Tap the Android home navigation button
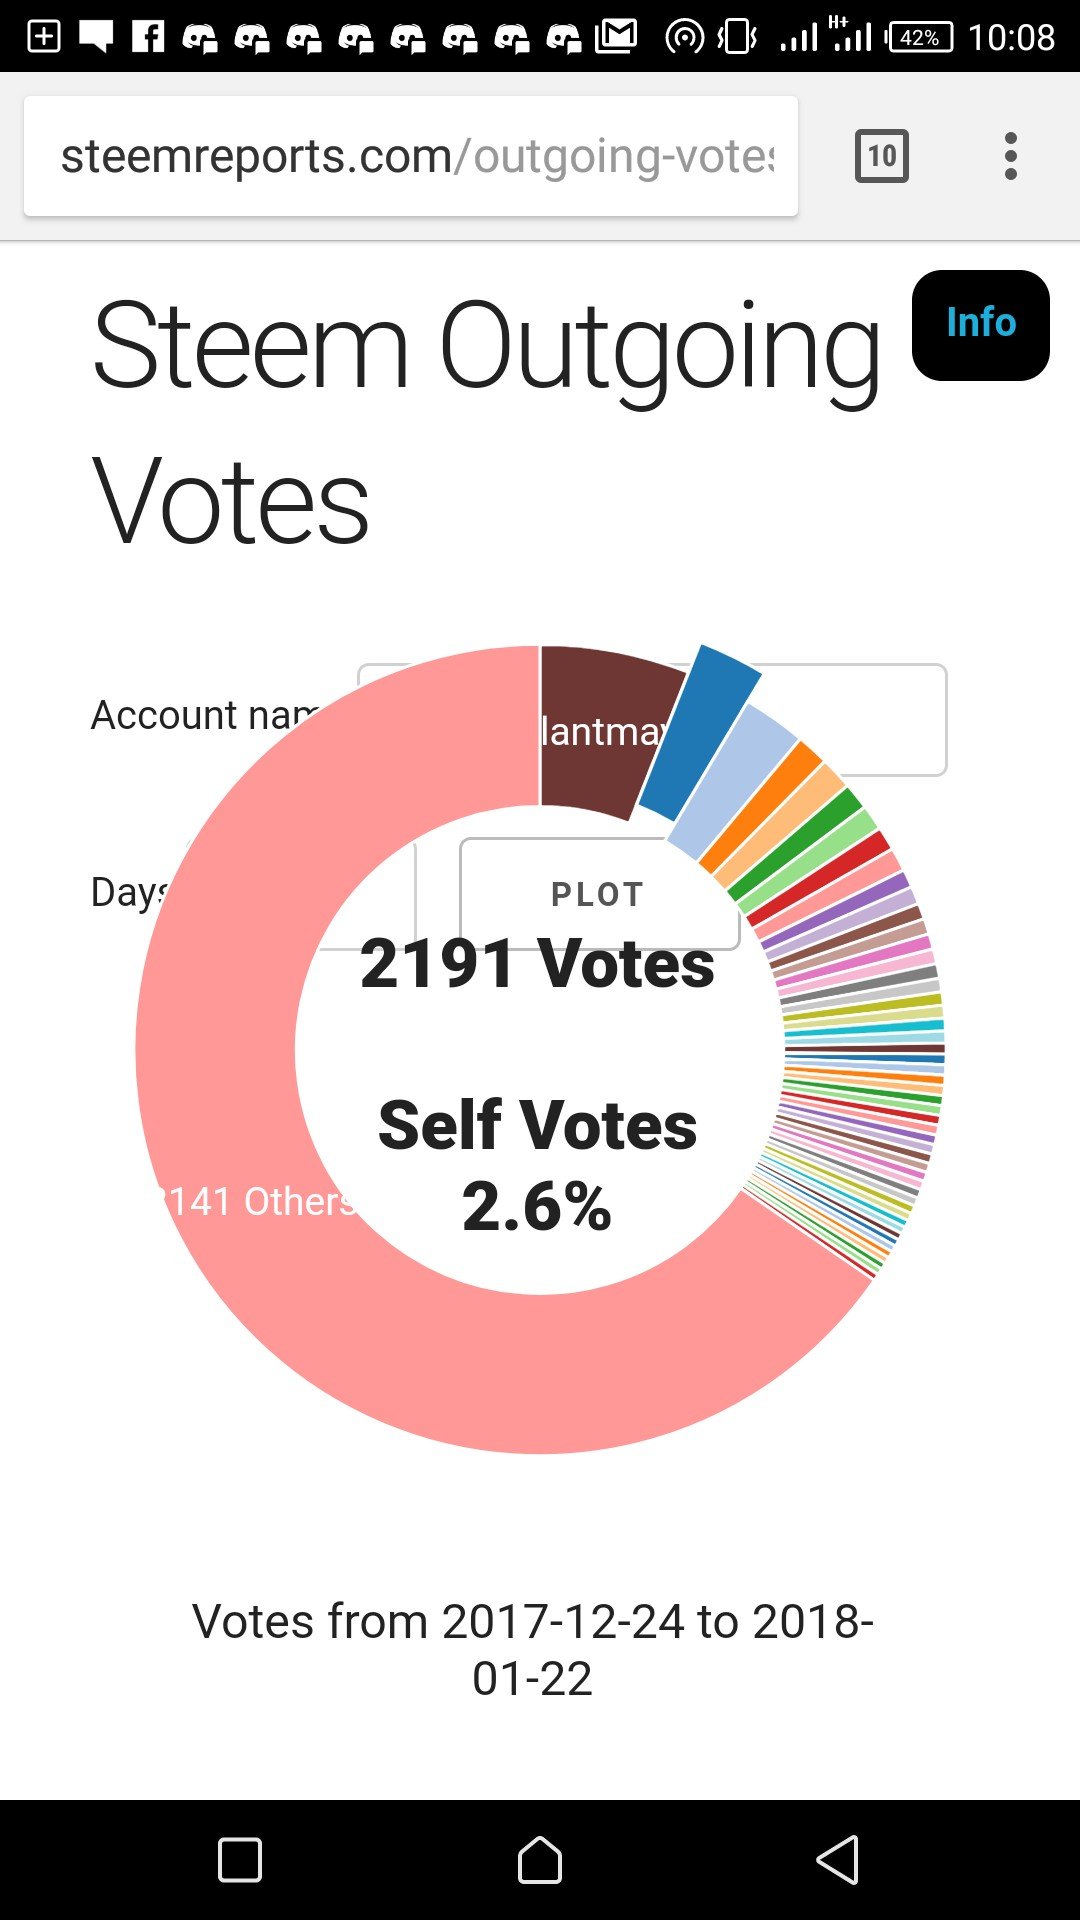The width and height of the screenshot is (1080, 1920). click(540, 1860)
